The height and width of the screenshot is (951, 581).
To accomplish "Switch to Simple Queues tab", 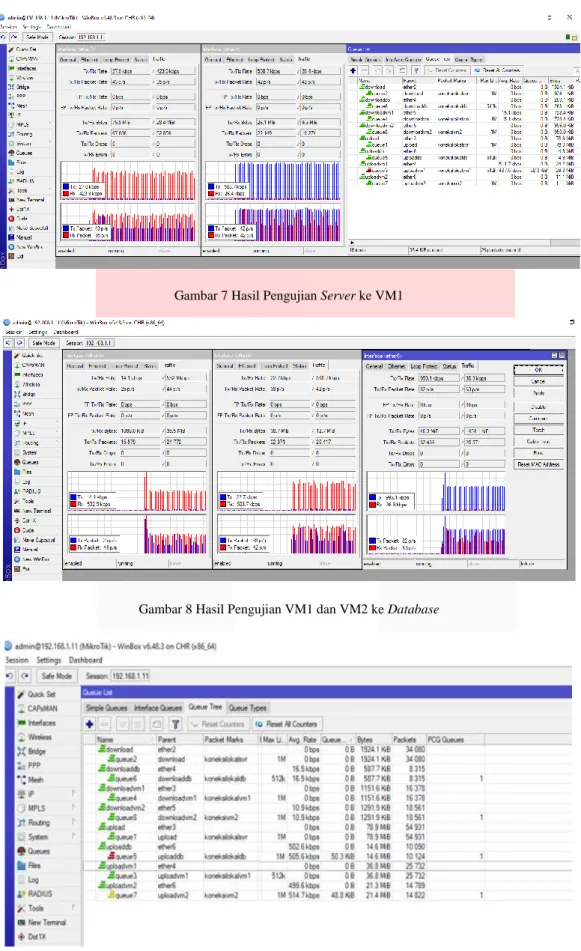I will 106,708.
